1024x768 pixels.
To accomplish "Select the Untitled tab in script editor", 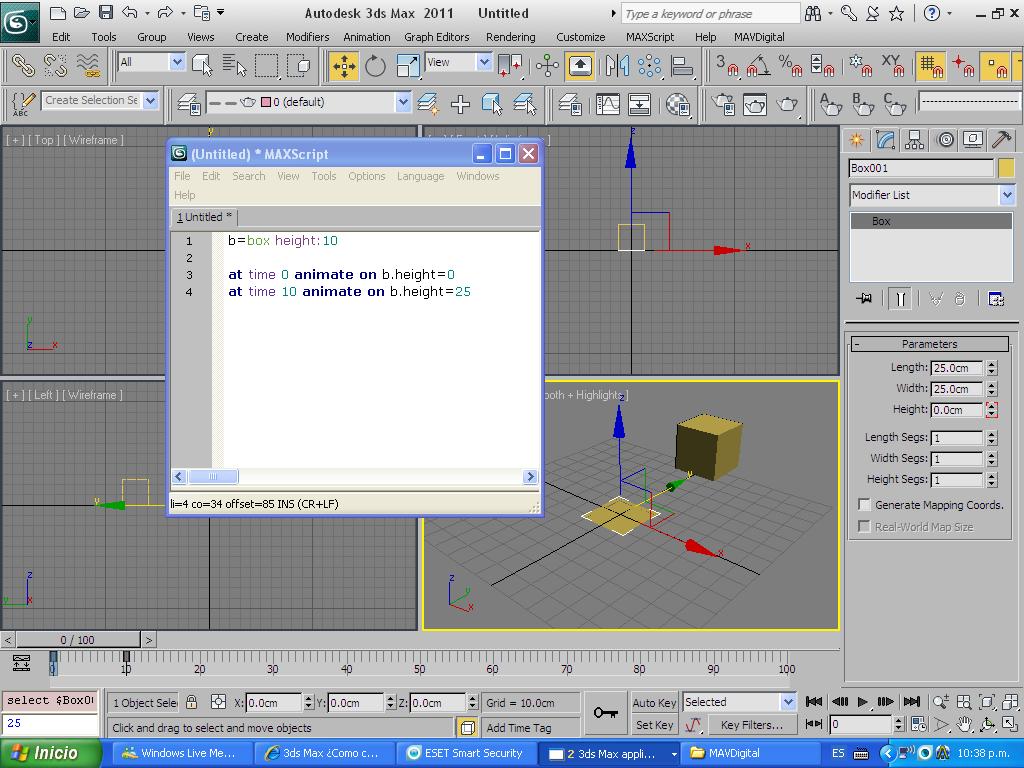I will (x=204, y=217).
